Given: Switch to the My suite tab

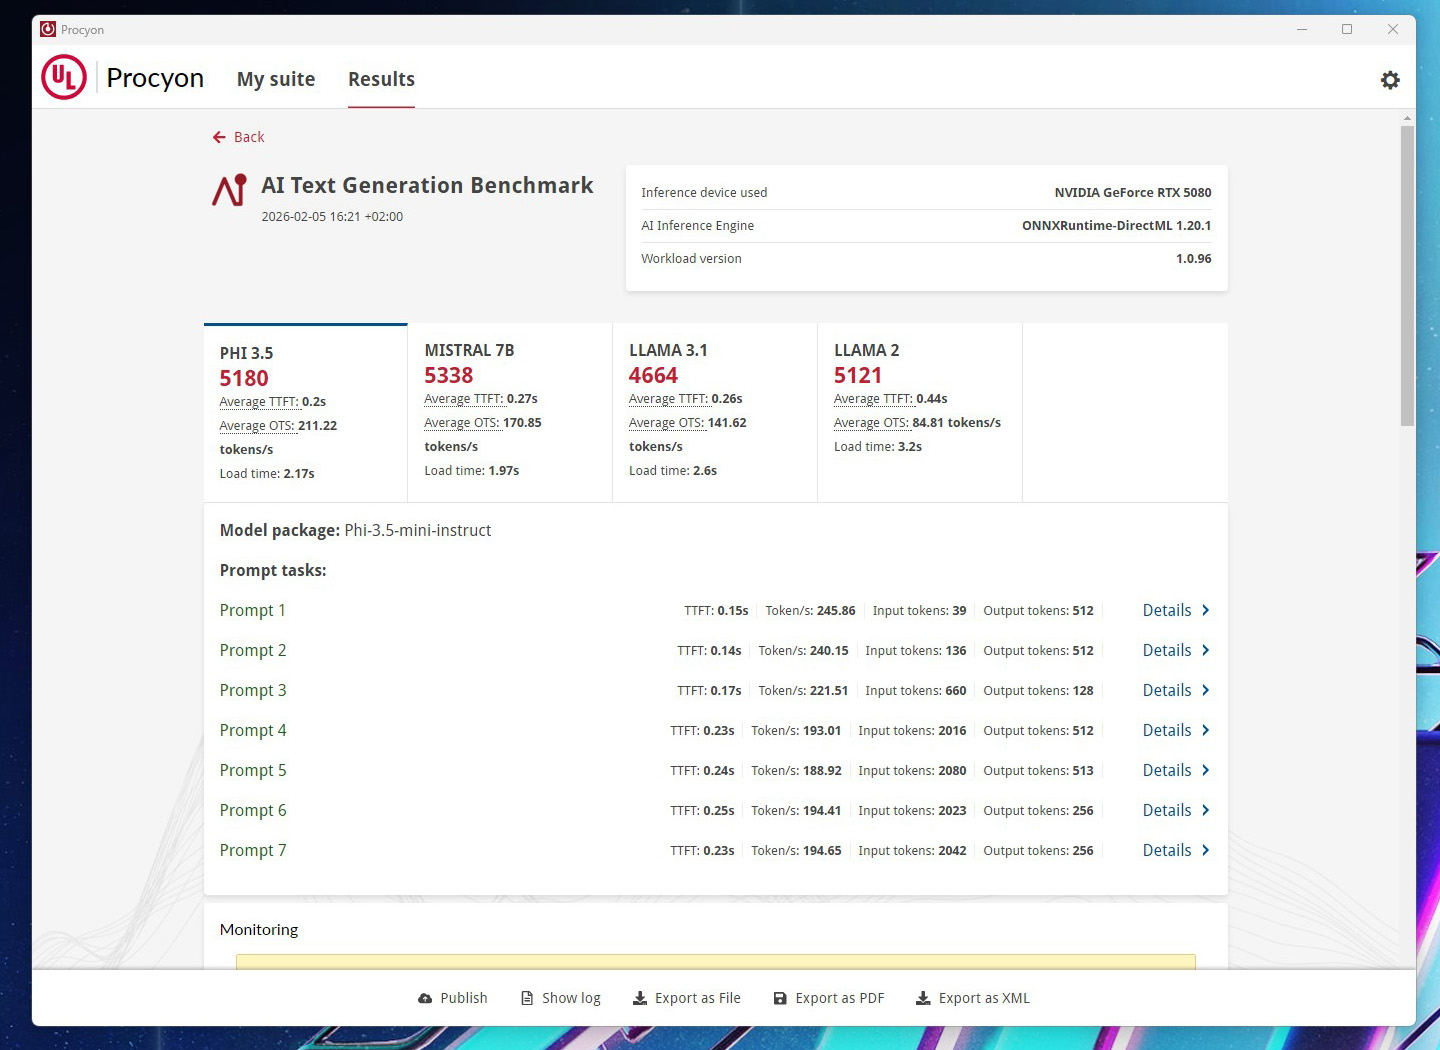Looking at the screenshot, I should point(276,79).
